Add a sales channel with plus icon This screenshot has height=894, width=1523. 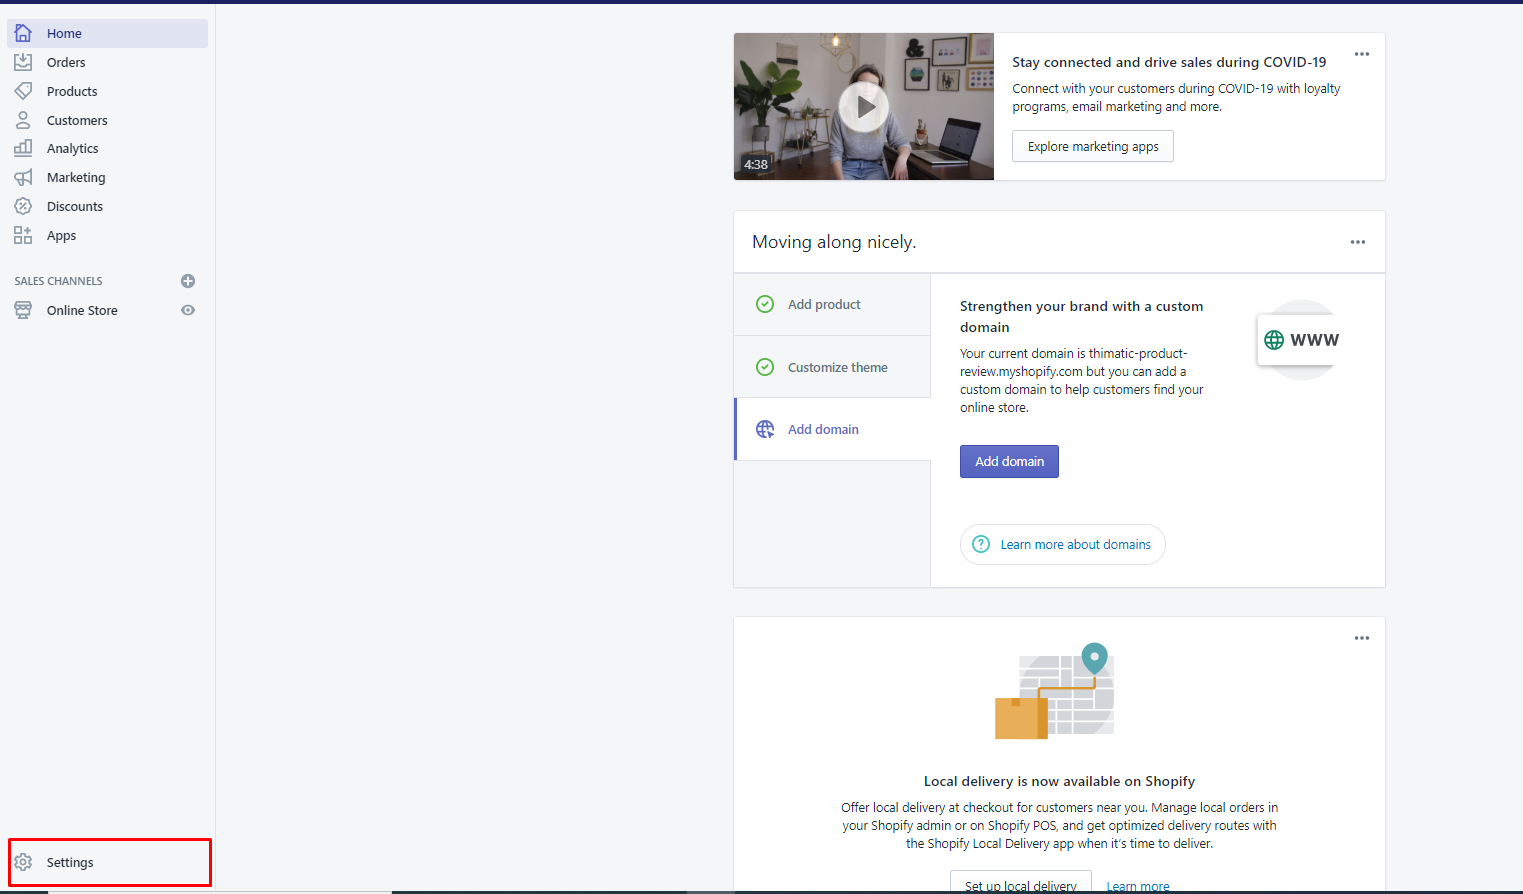(188, 281)
